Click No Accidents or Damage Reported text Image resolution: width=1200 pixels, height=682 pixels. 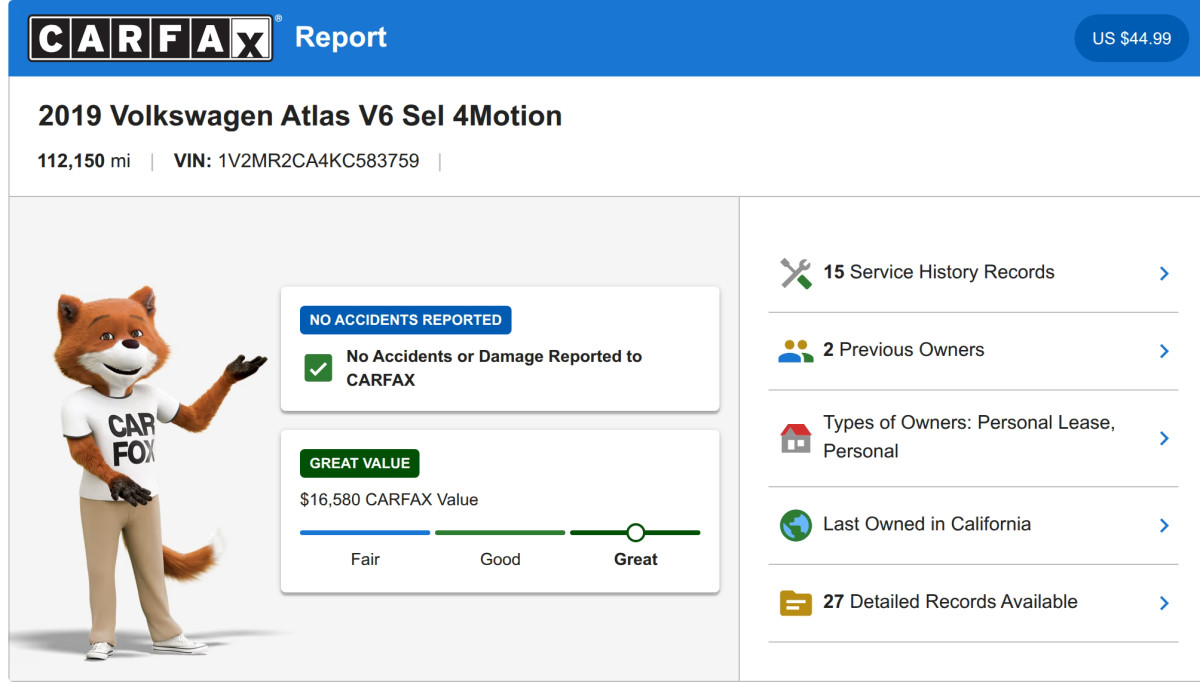[494, 368]
